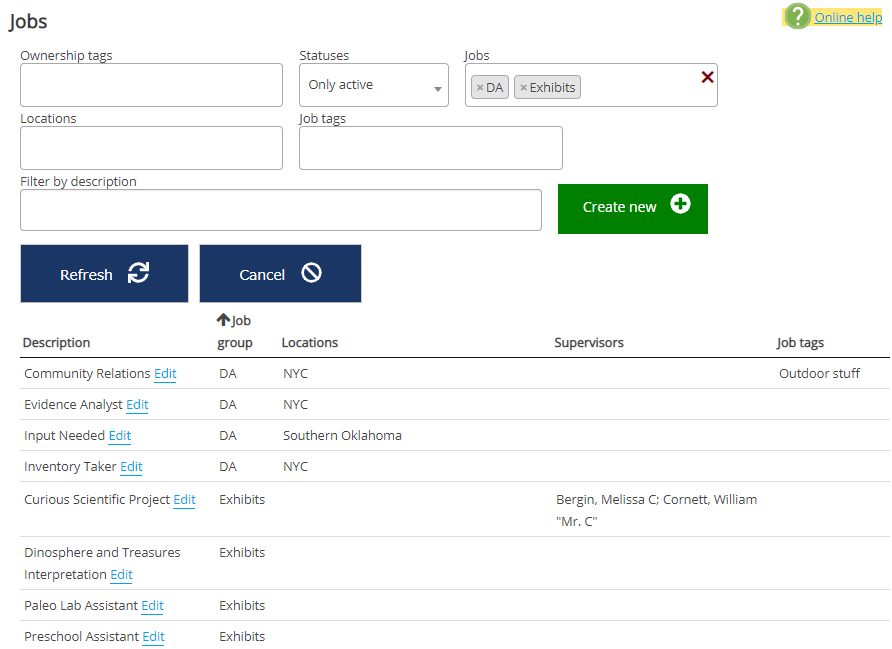Viewport: 892px width, 649px height.
Task: Click the green help question mark icon
Action: coord(797,16)
